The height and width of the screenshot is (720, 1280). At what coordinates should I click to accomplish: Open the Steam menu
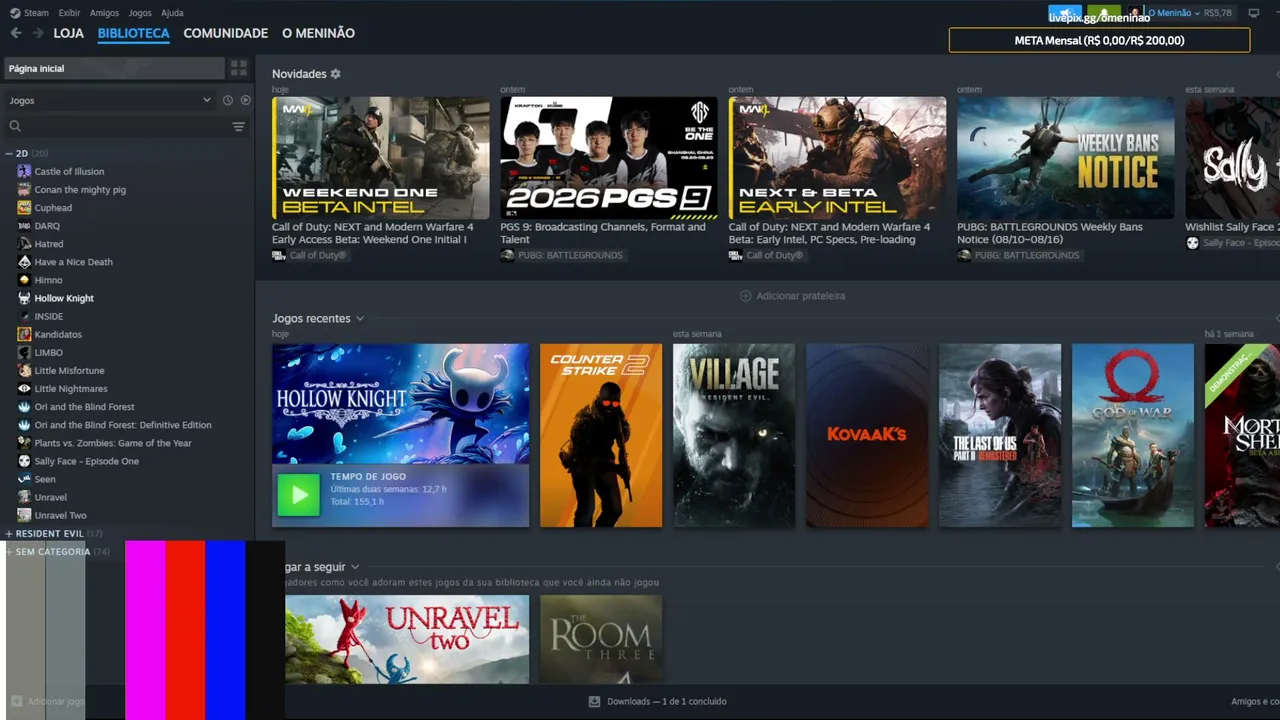coord(30,13)
